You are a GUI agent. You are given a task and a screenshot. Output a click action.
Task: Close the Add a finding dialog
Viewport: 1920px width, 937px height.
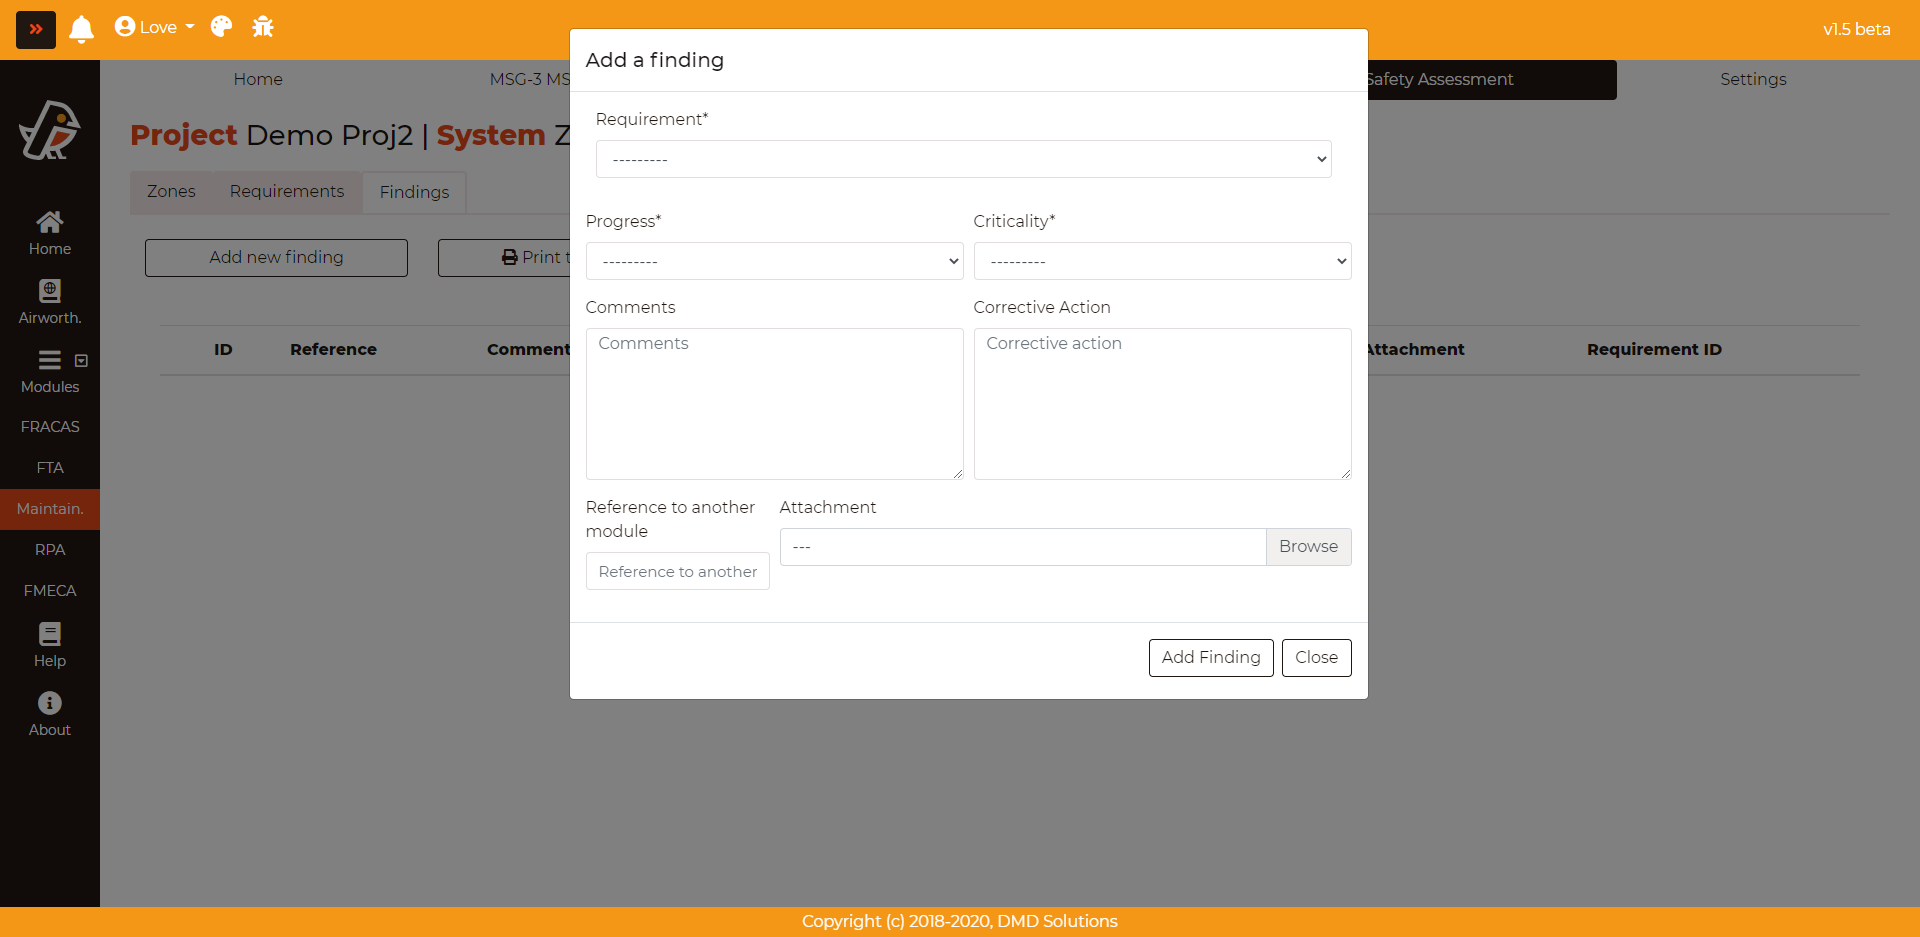point(1316,657)
